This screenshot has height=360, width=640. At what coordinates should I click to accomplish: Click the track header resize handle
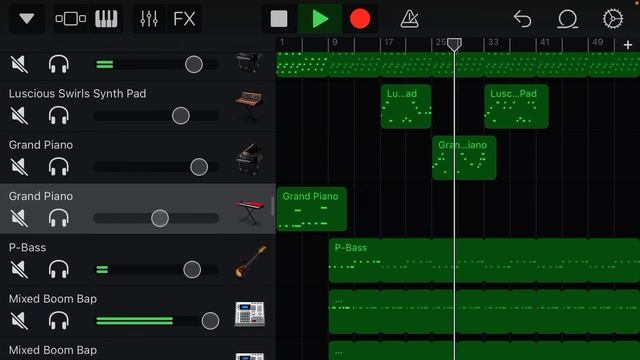tap(272, 206)
